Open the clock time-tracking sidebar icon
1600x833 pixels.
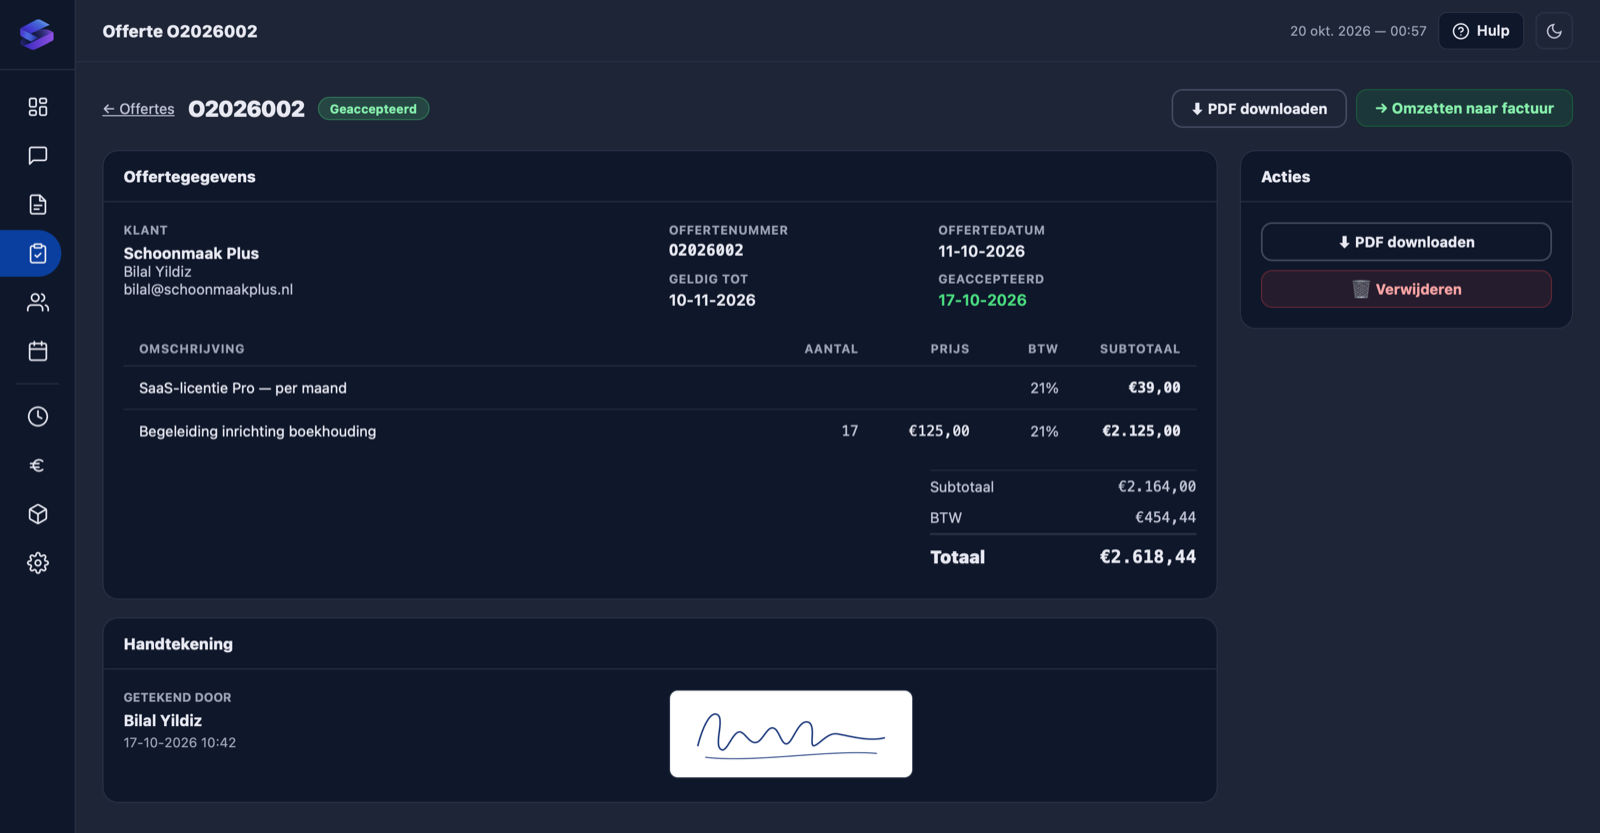38,416
